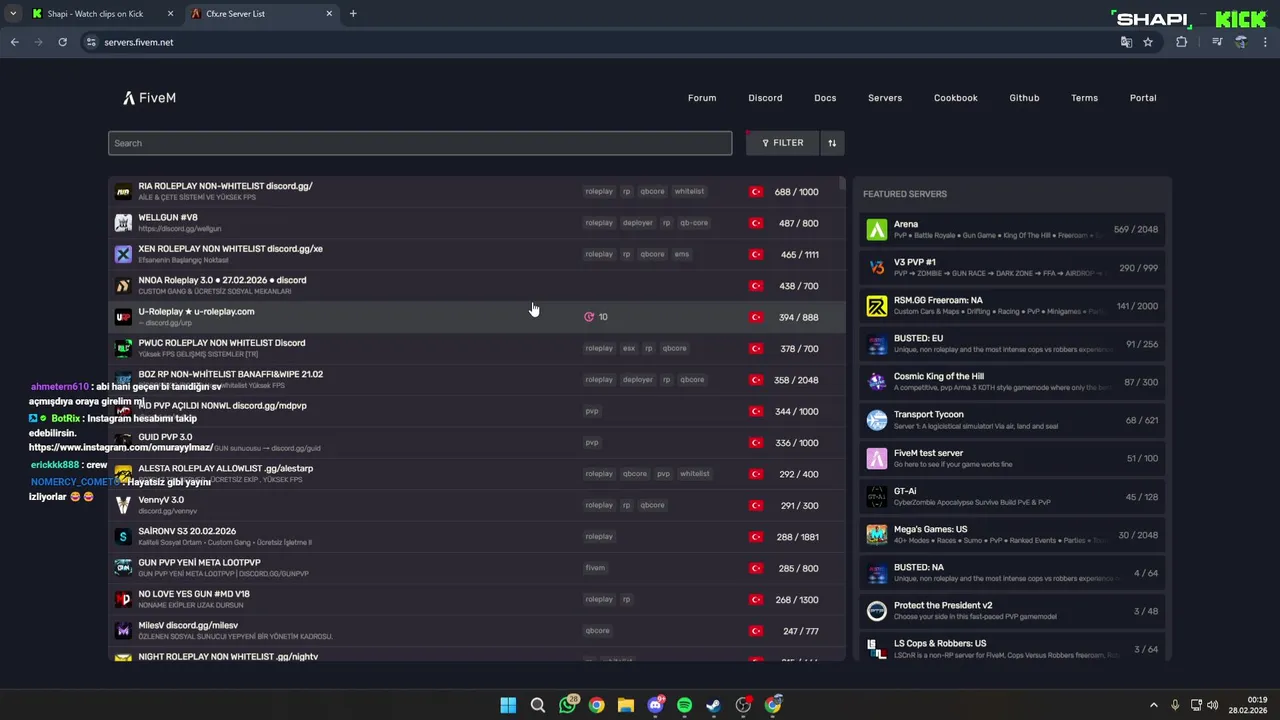Image resolution: width=1280 pixels, height=720 pixels.
Task: Open the WELLGUN #V8 server icon
Action: [123, 223]
